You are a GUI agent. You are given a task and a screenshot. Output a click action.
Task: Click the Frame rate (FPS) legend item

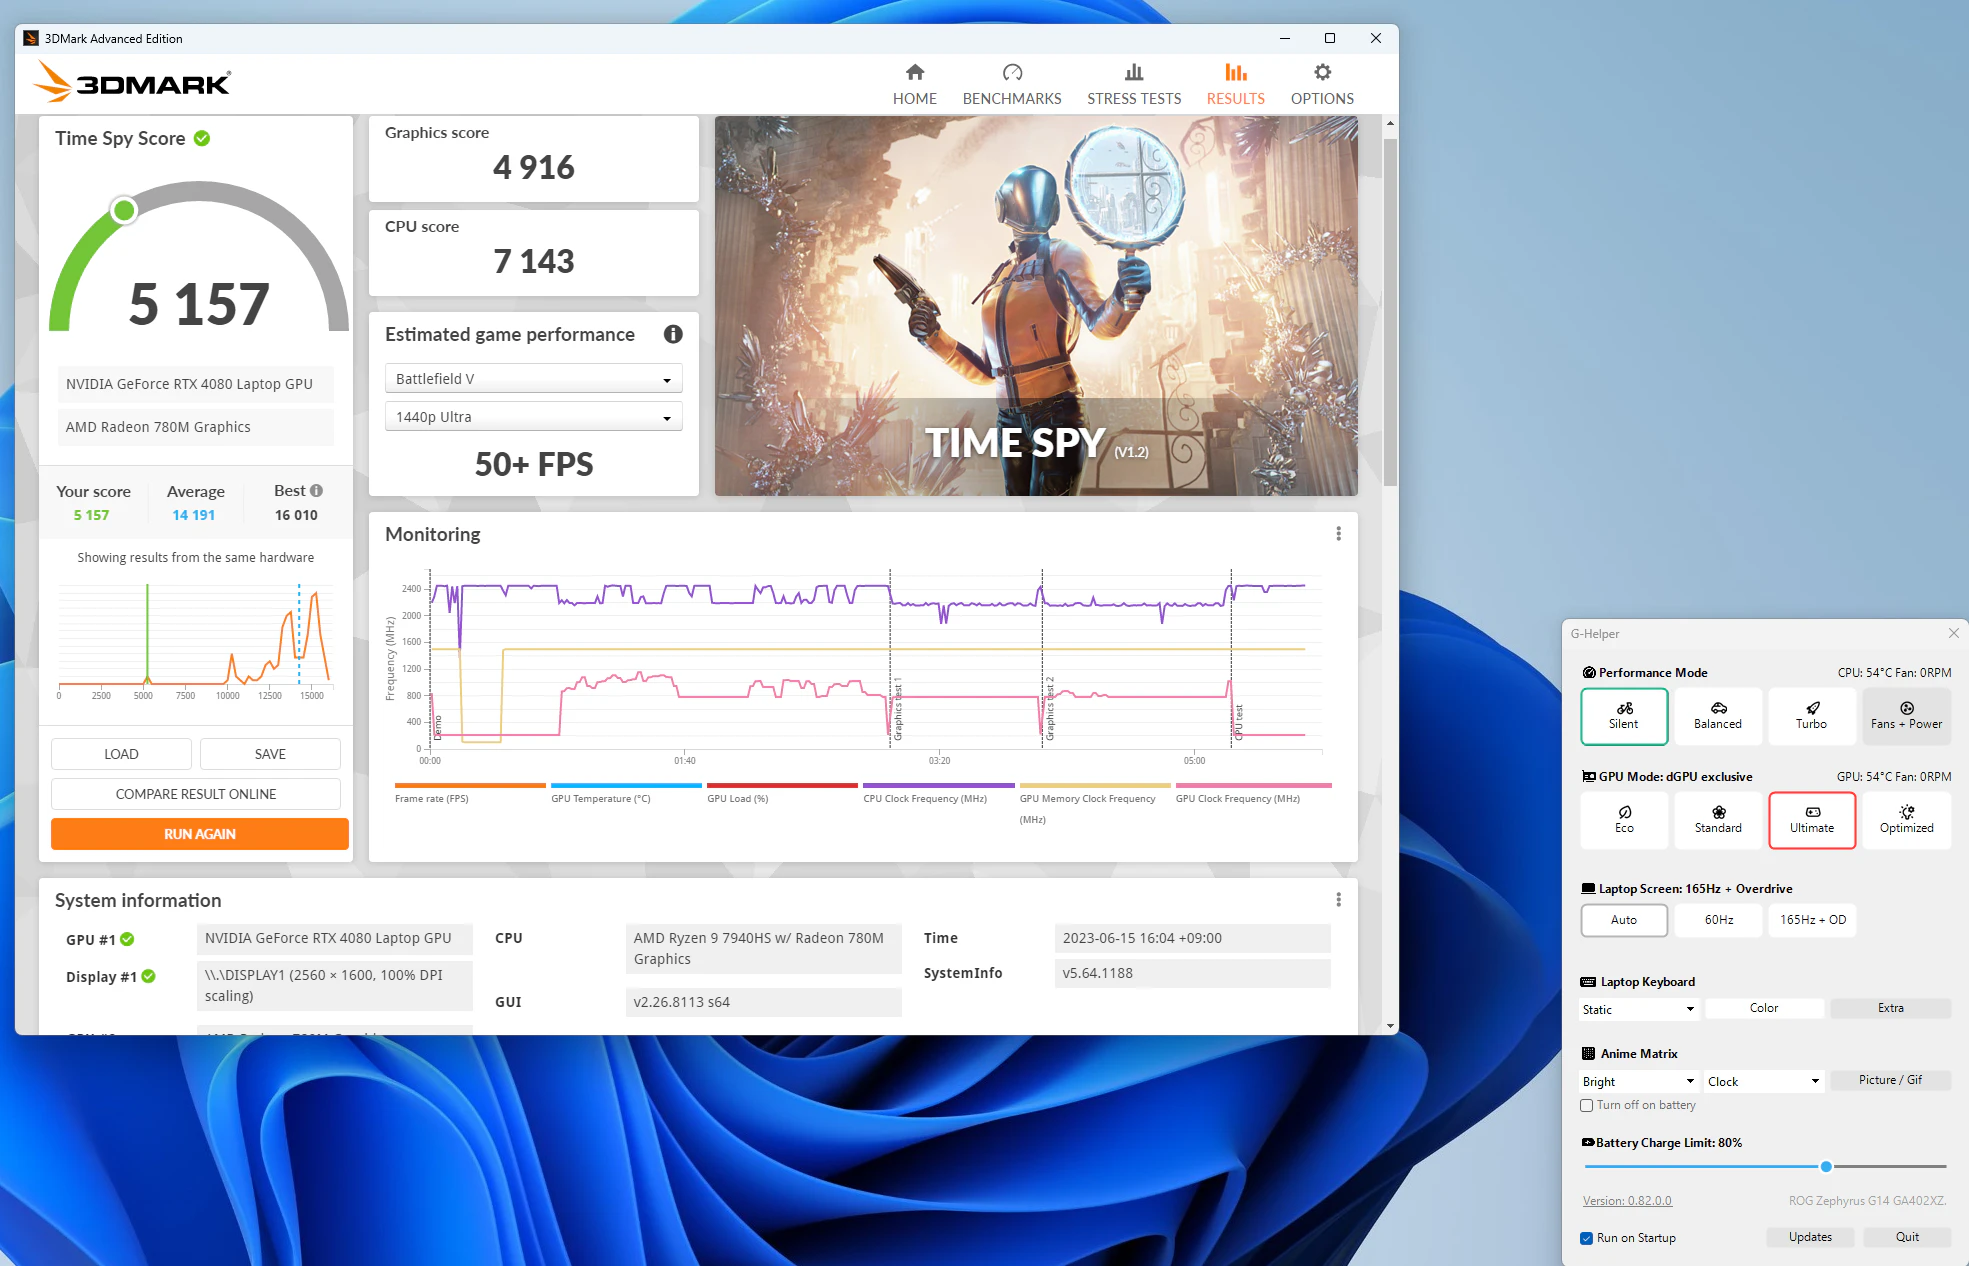(470, 793)
